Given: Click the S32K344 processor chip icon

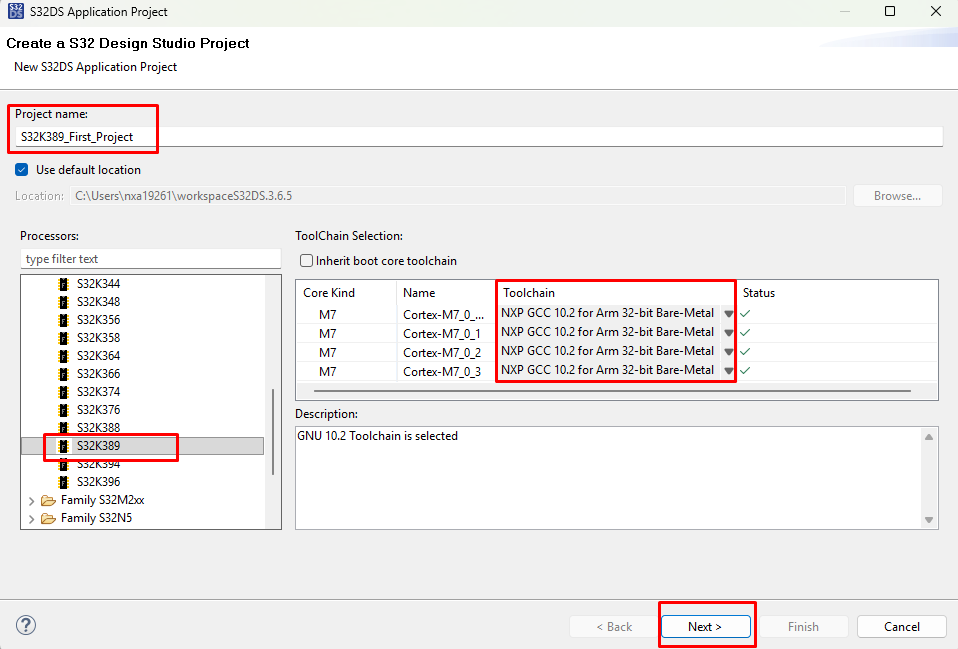Looking at the screenshot, I should (x=65, y=284).
